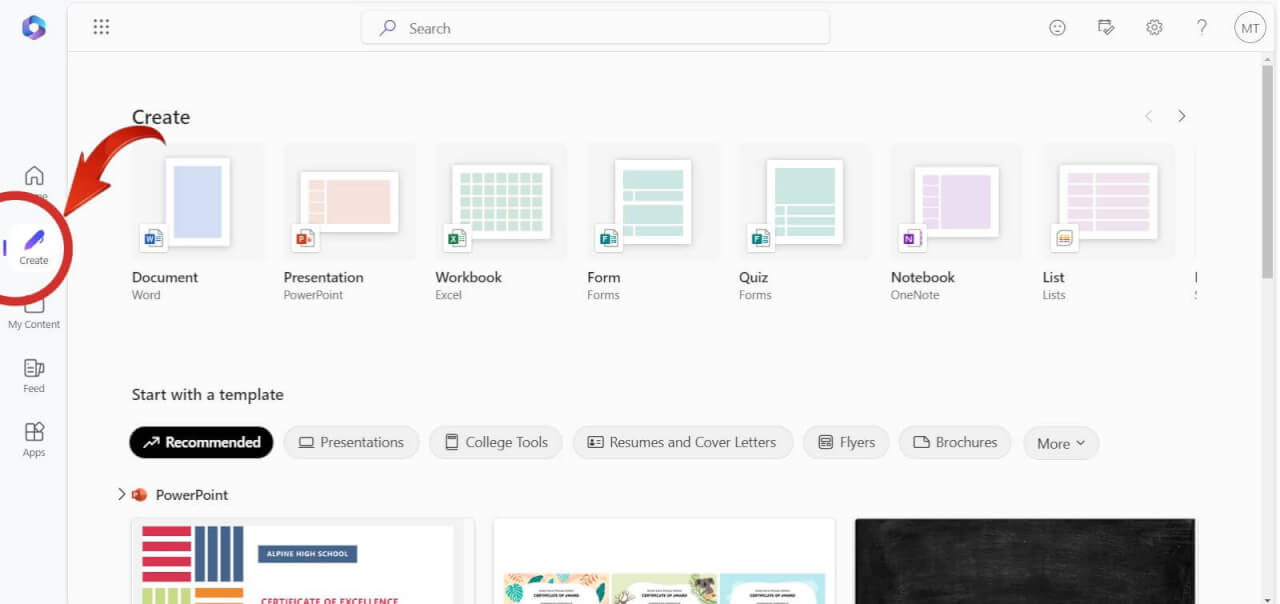The image size is (1280, 604).
Task: Open the MT account menu
Action: tap(1250, 28)
